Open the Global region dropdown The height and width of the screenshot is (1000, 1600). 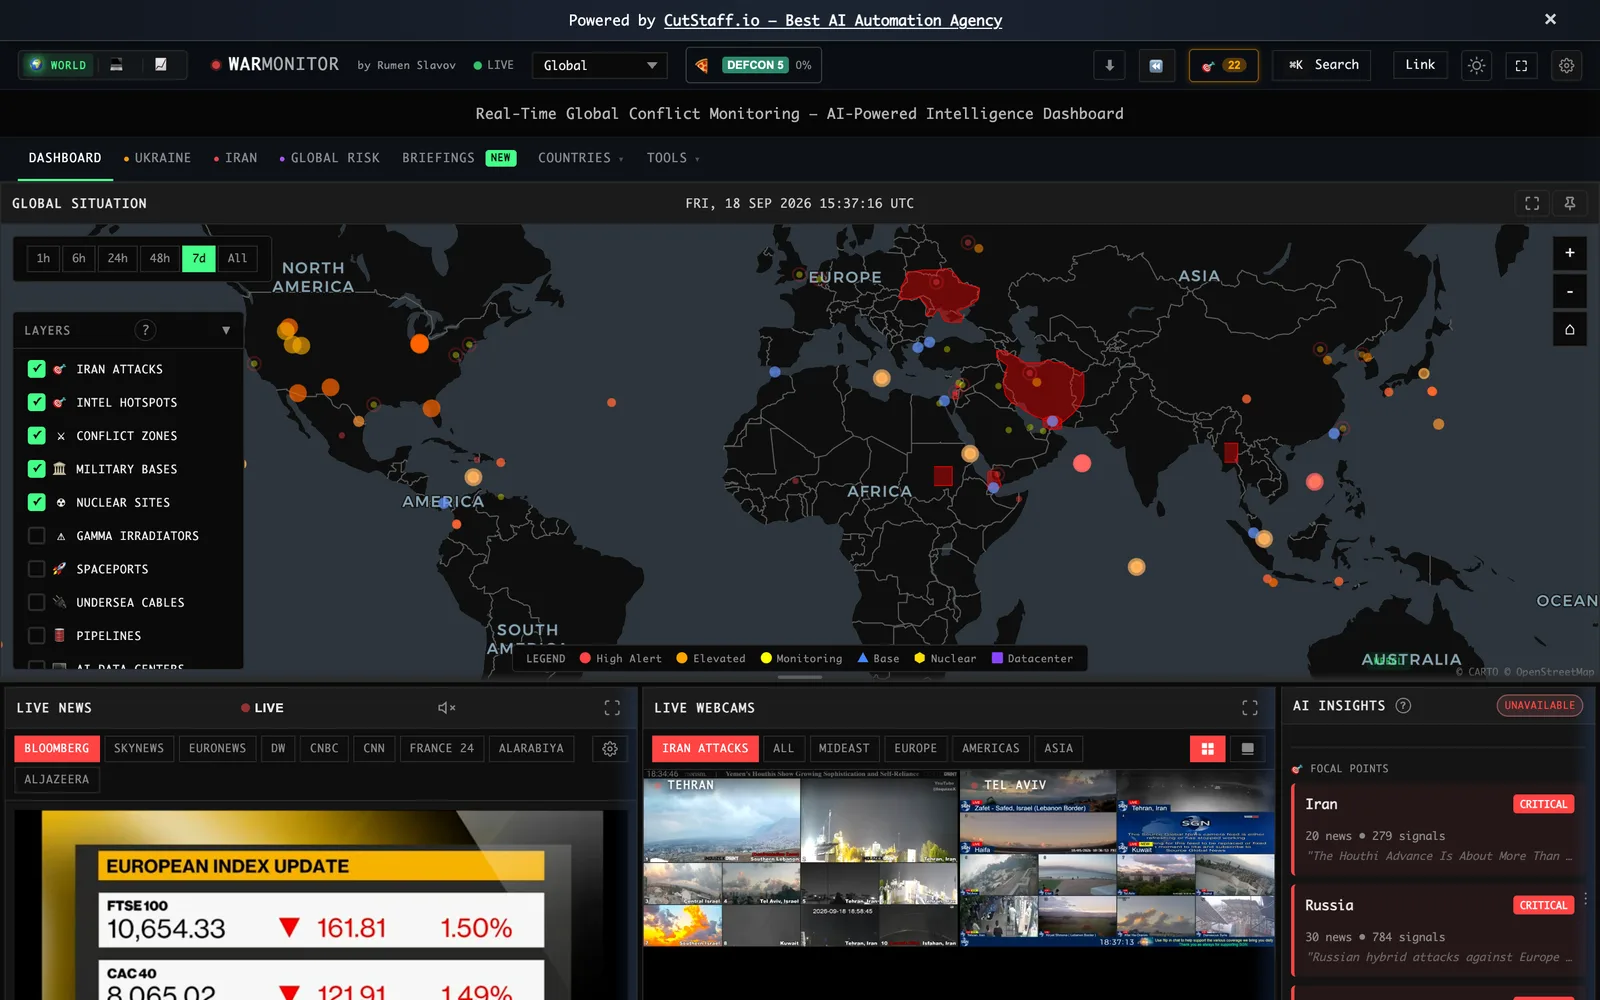coord(599,65)
